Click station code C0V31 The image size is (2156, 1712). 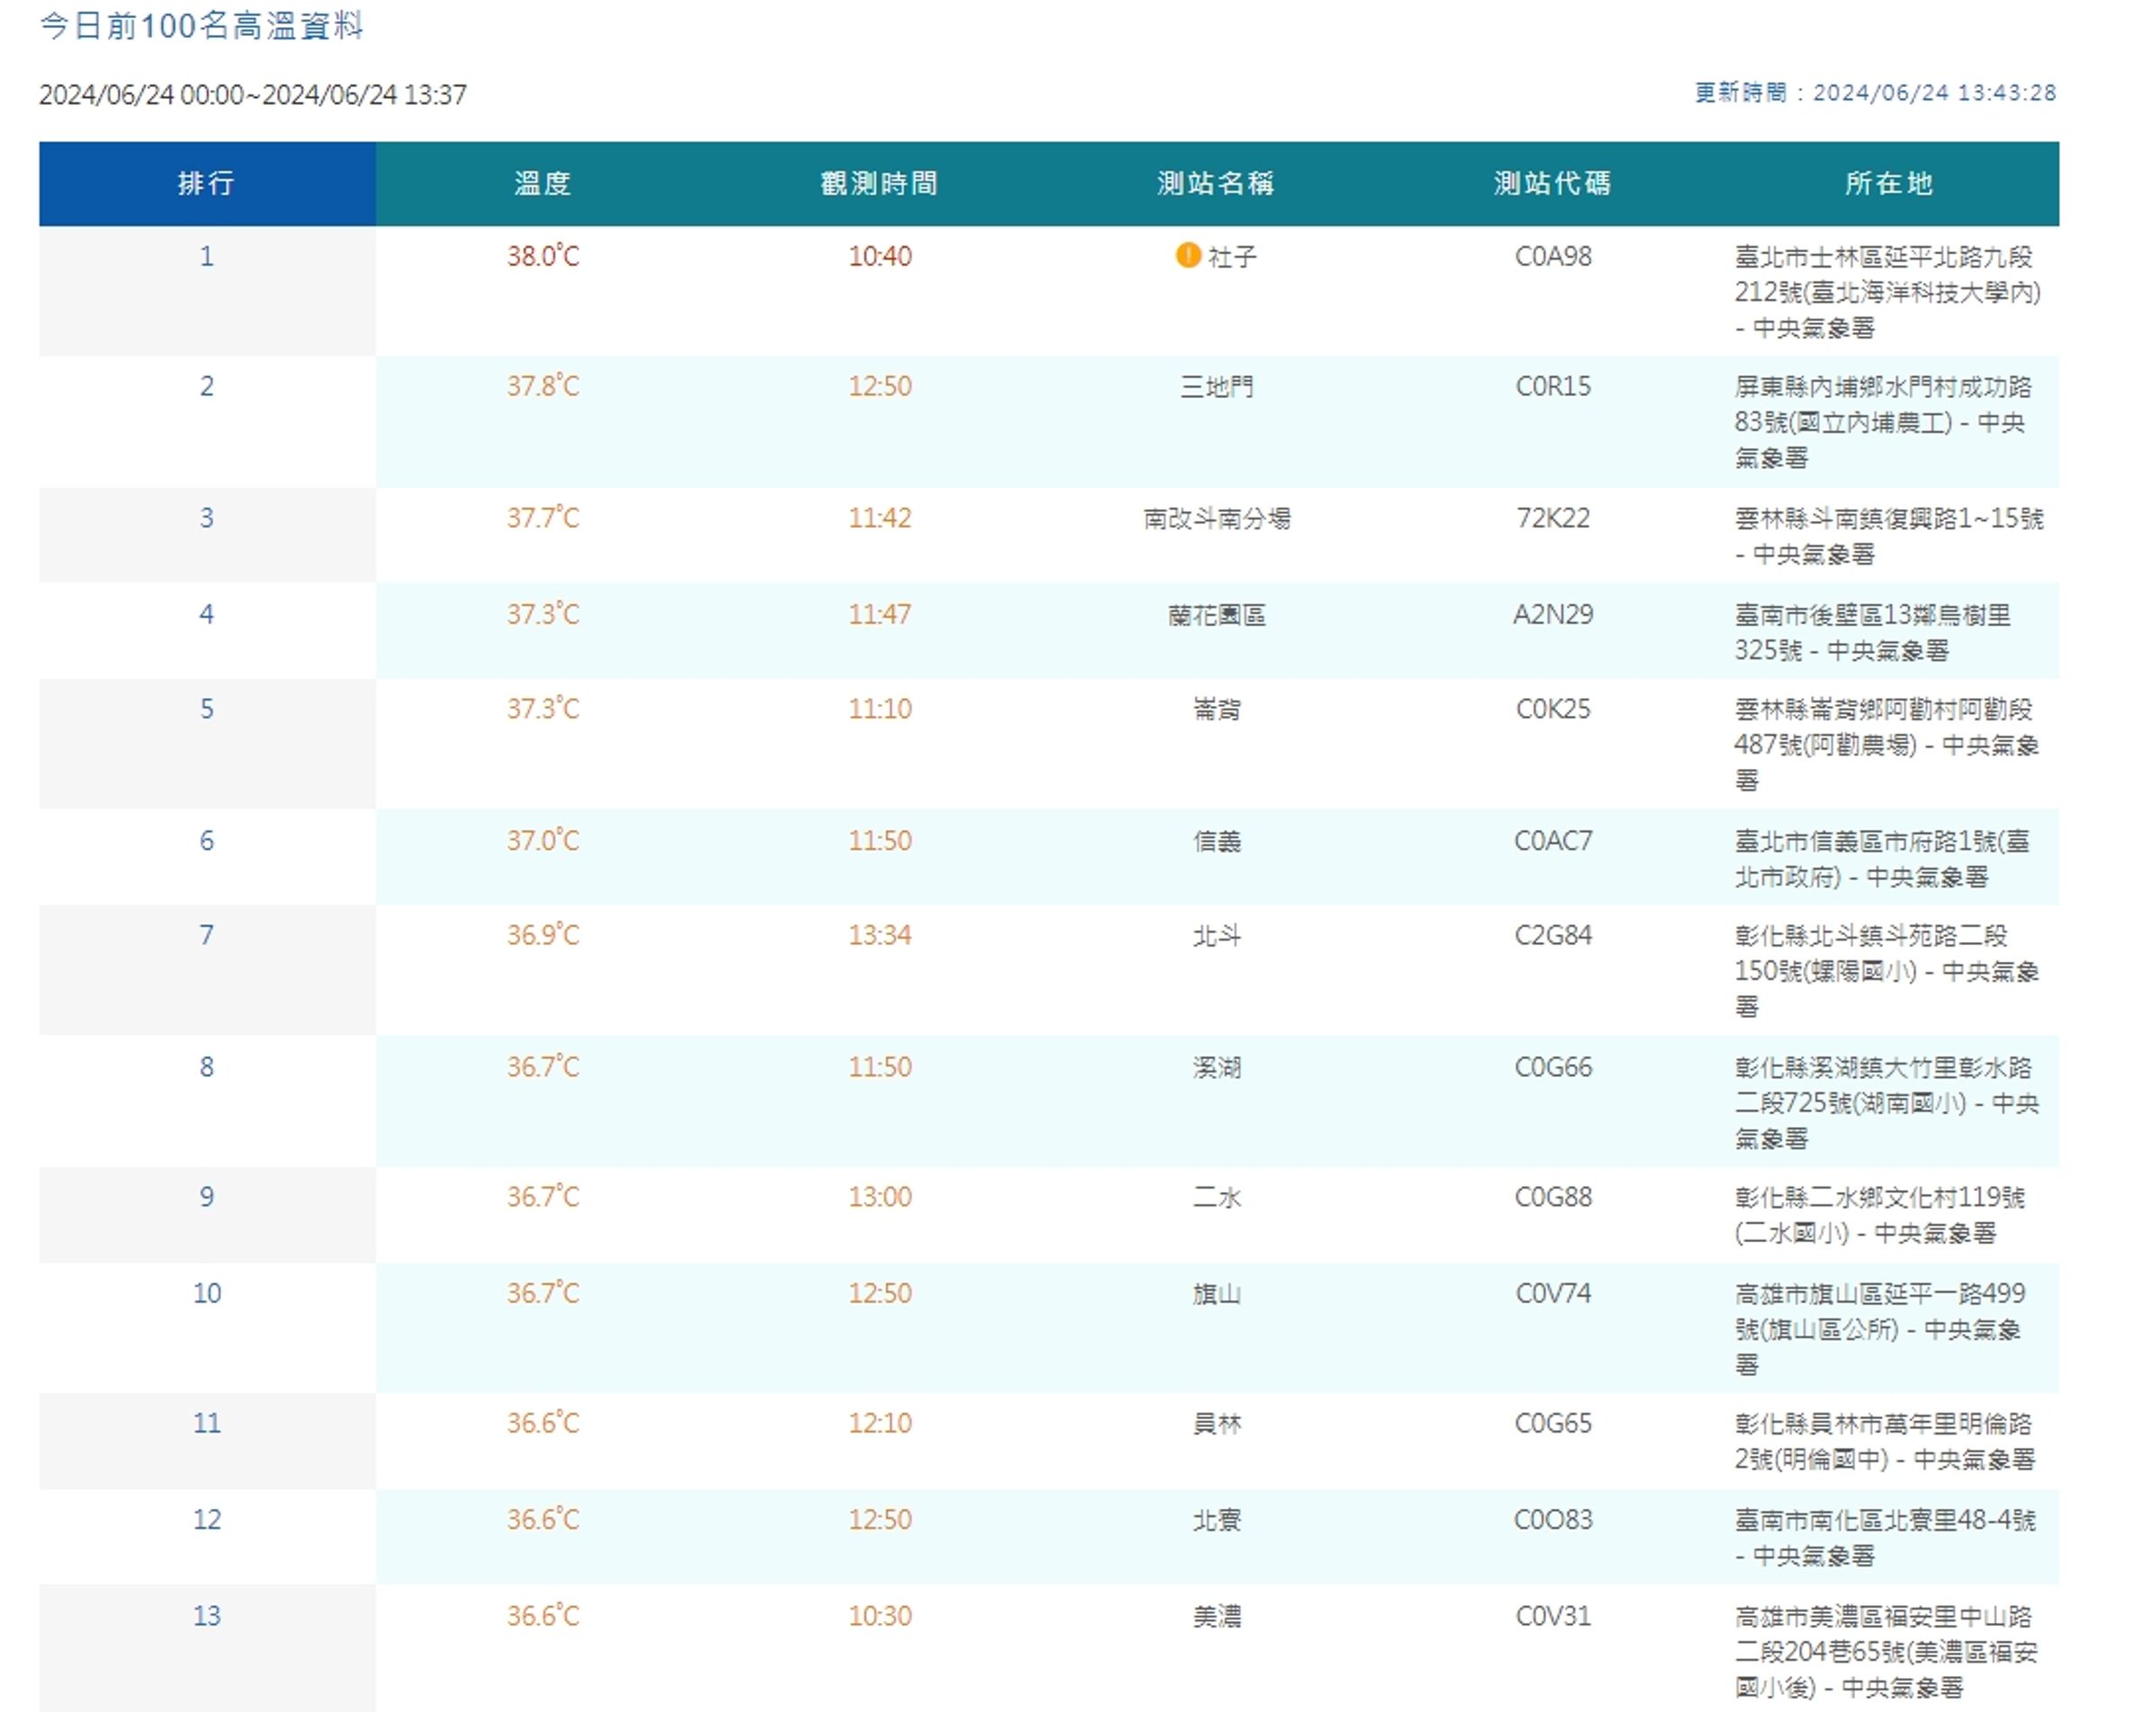1552,1616
